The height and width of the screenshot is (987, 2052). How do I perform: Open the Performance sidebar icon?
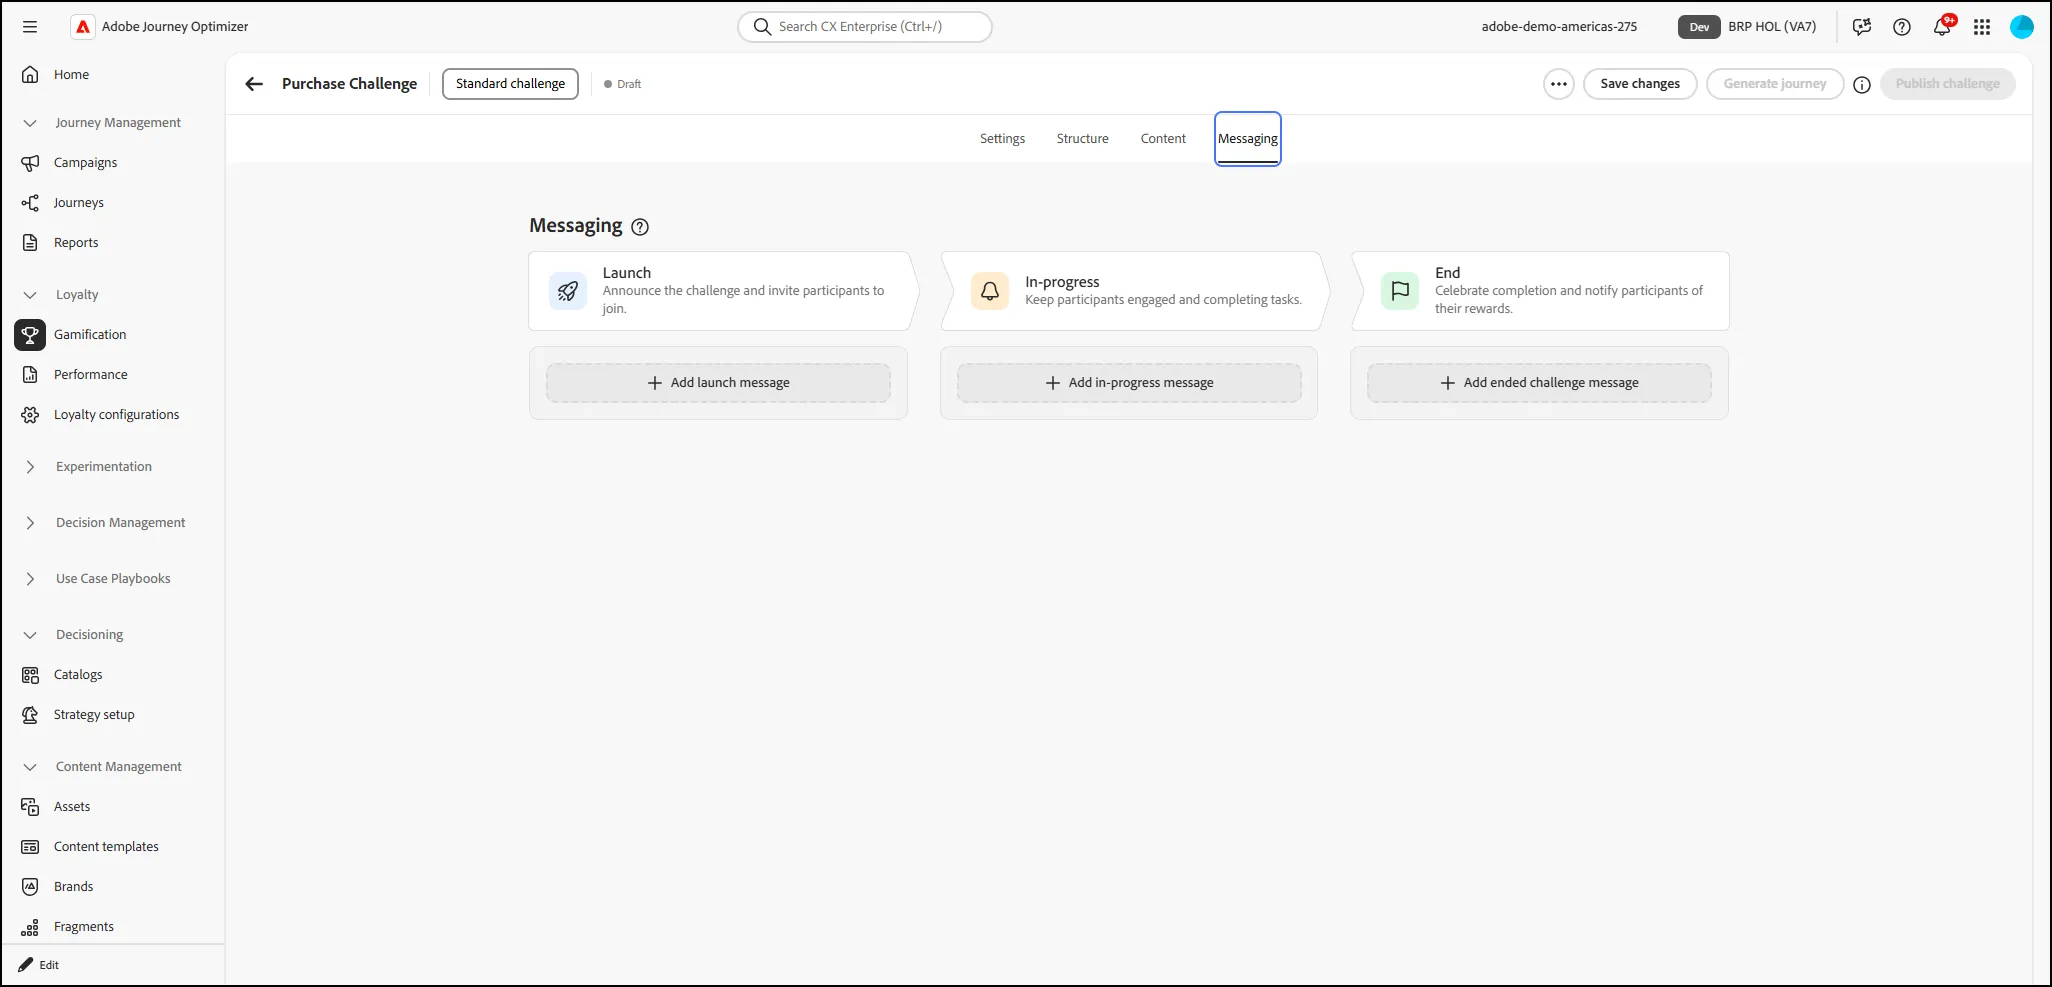tap(30, 375)
